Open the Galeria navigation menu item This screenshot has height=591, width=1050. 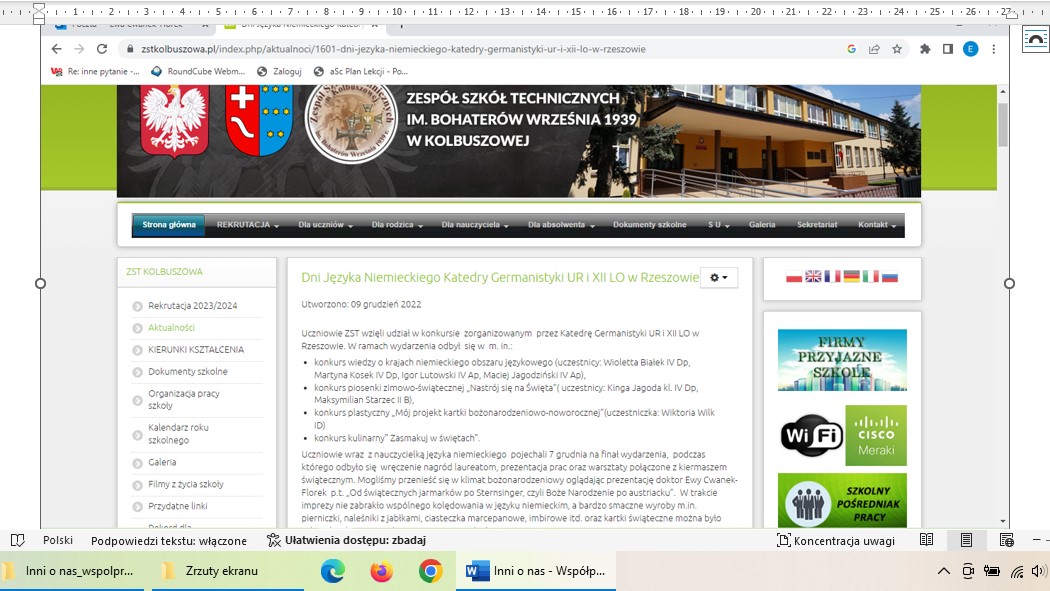click(762, 225)
